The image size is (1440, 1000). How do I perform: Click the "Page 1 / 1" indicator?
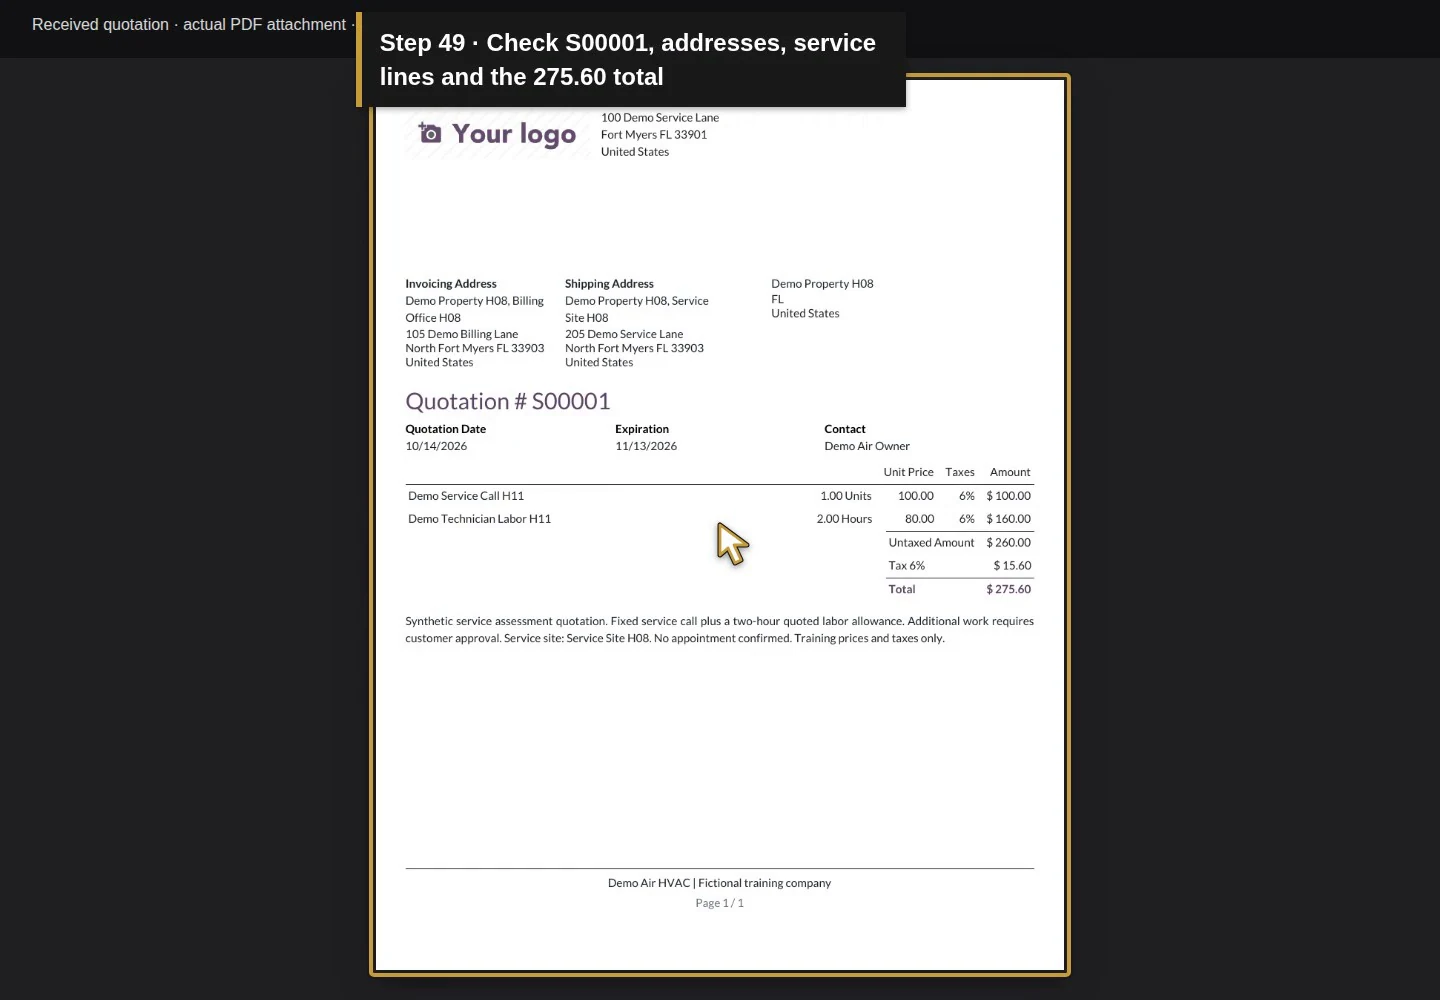click(719, 903)
